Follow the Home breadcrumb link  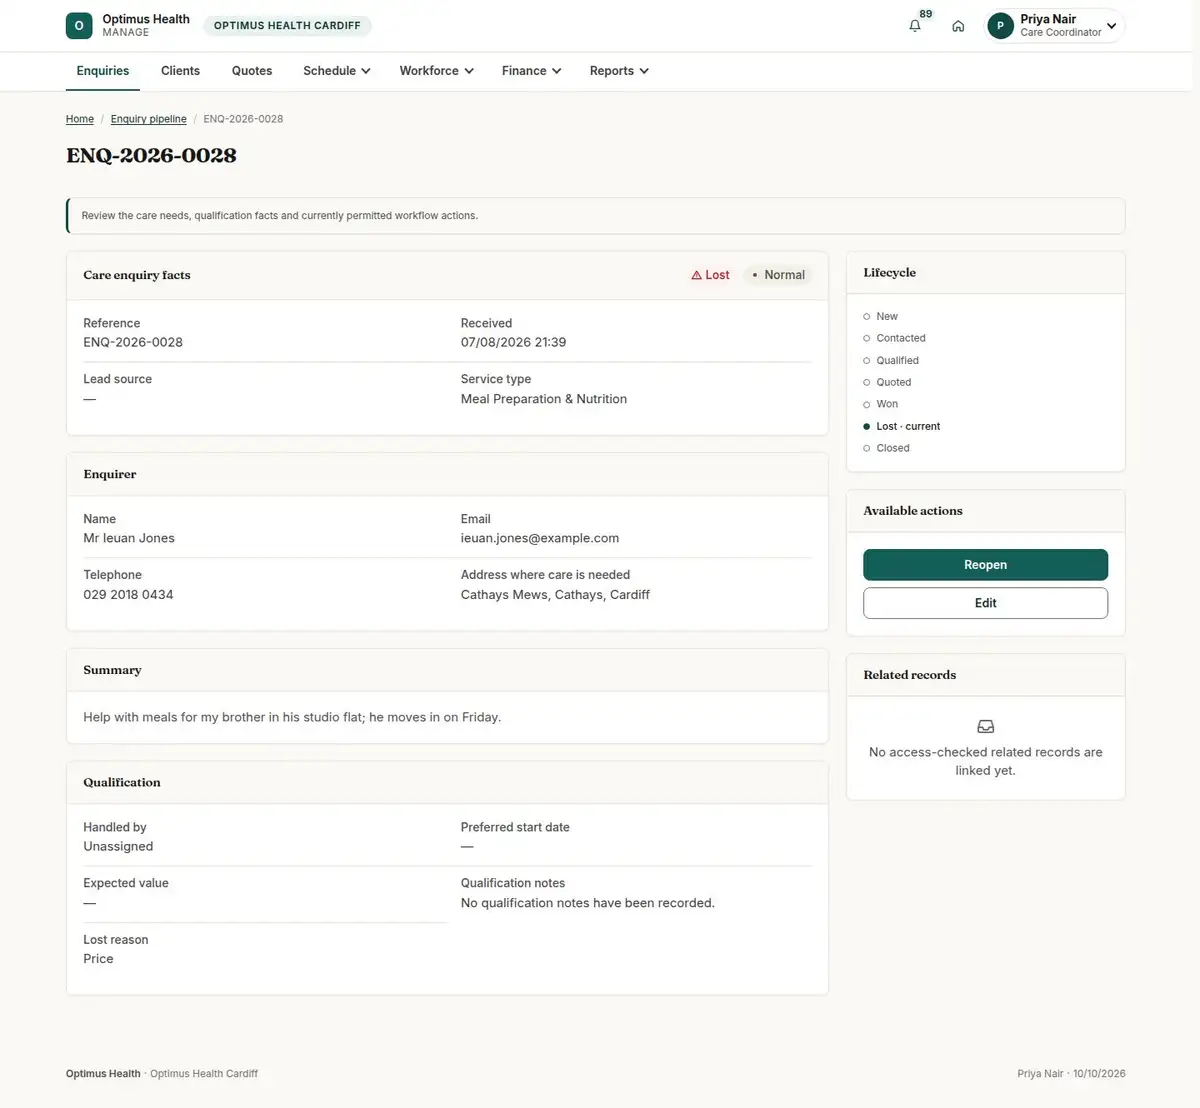tap(80, 119)
